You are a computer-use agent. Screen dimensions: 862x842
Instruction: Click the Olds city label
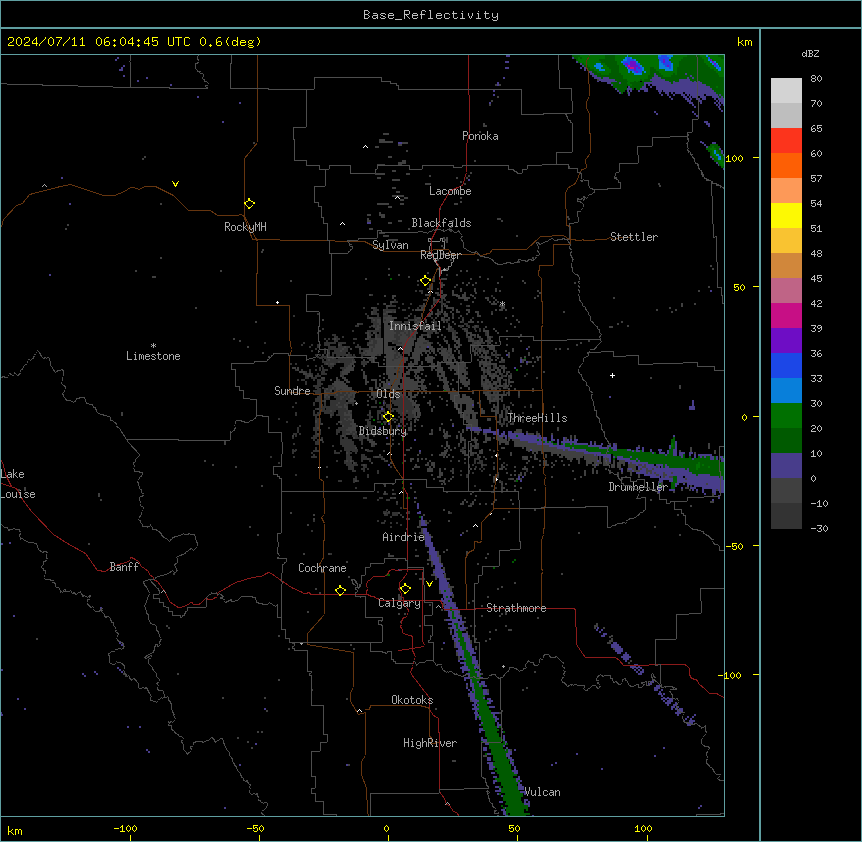388,394
